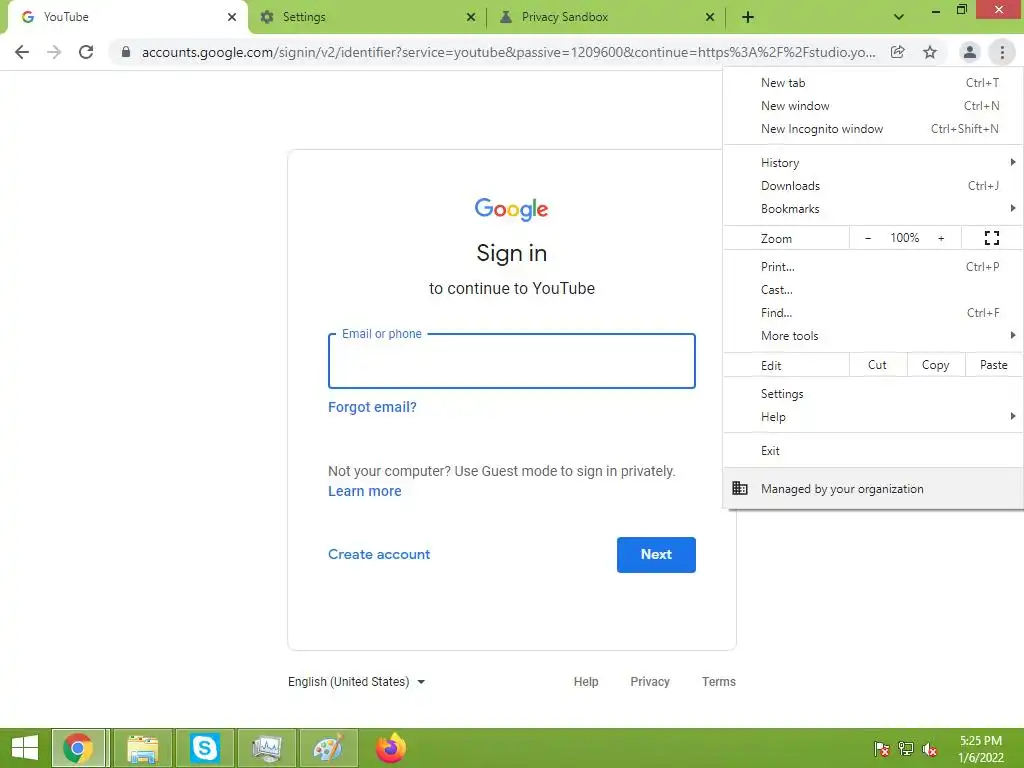The width and height of the screenshot is (1024, 768).
Task: Open the system monitor taskbar icon
Action: point(266,748)
